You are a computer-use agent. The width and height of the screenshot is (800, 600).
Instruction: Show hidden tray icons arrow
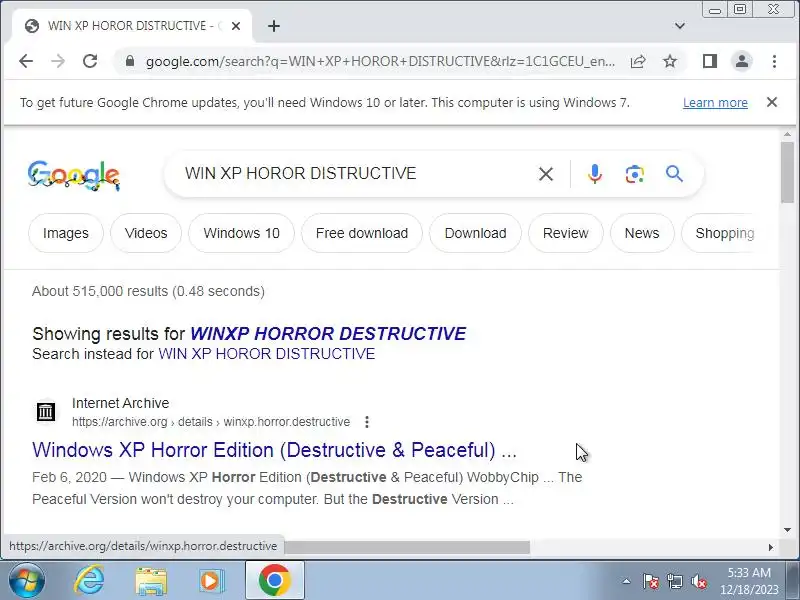[x=627, y=581]
